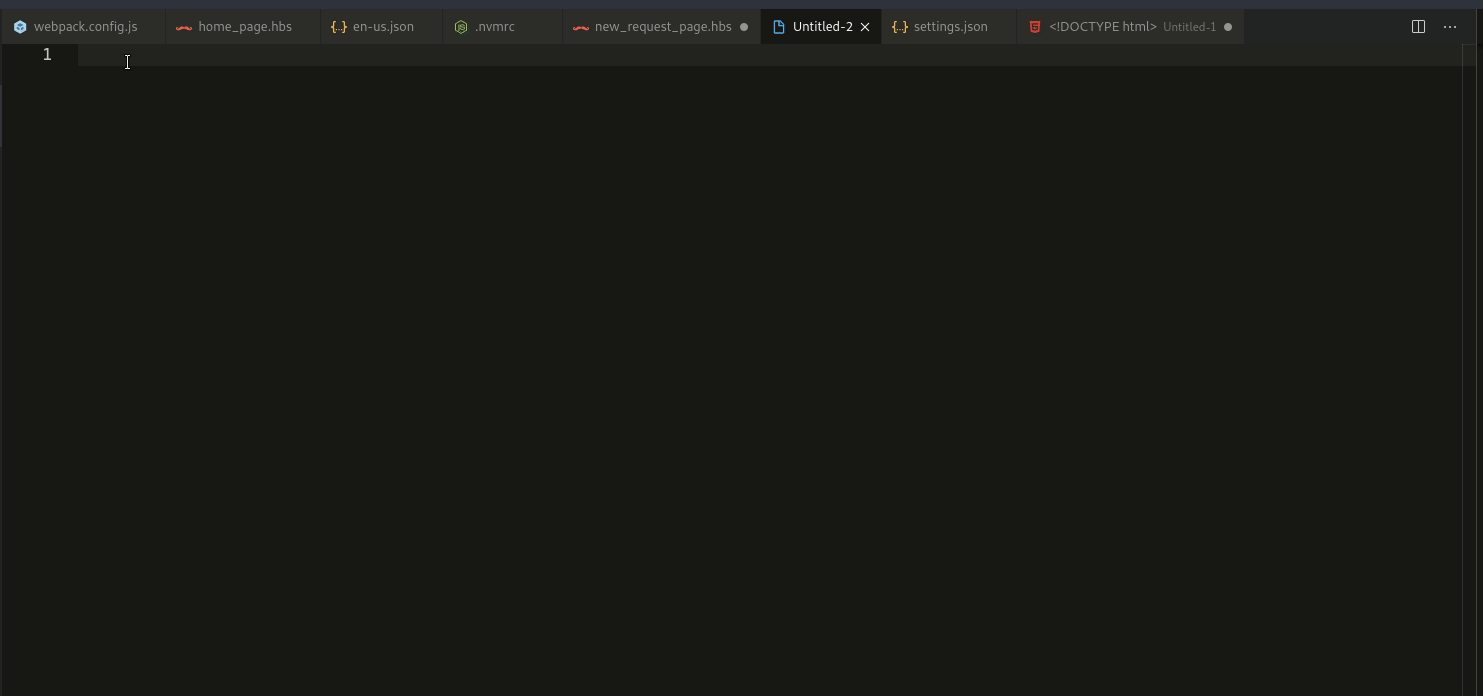Open the home_page.hbs tab
1483x696 pixels.
(243, 27)
